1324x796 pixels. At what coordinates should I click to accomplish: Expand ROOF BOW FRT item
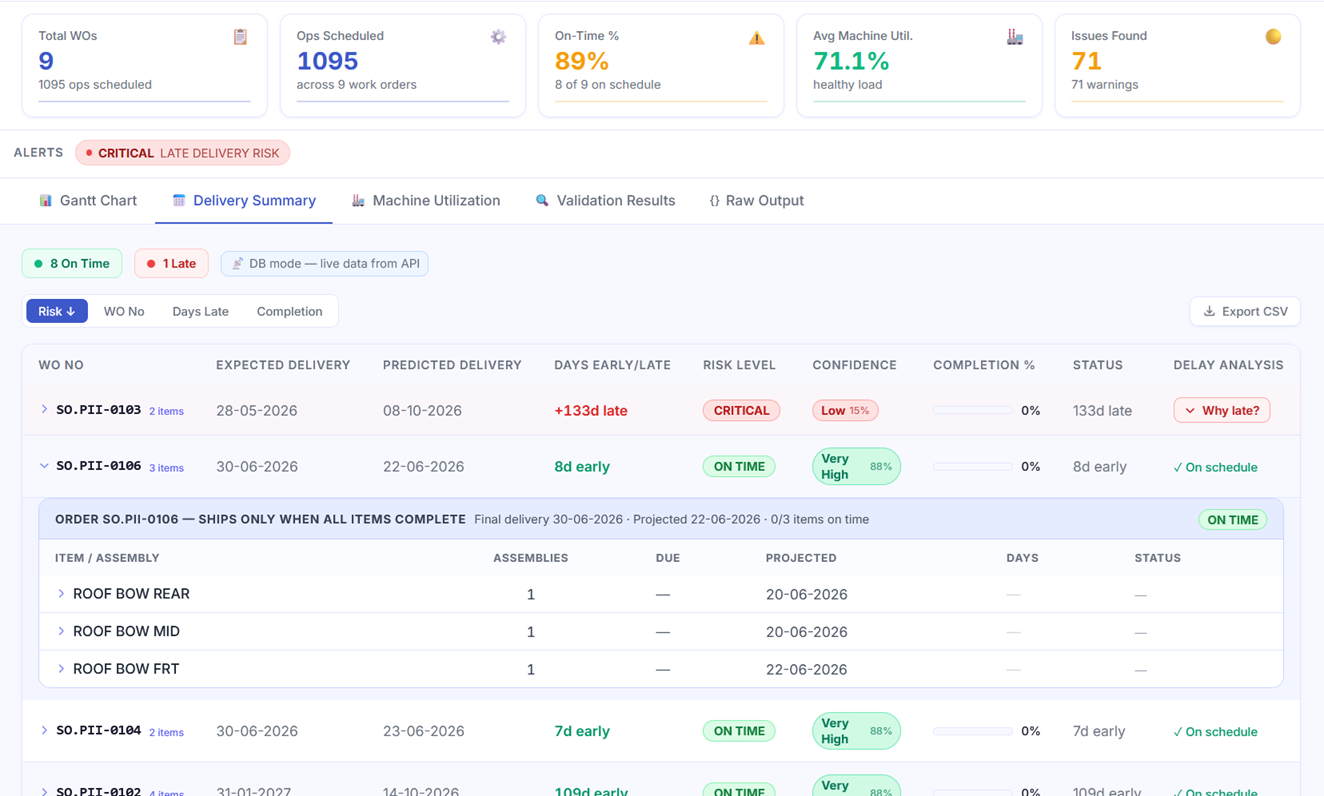tap(61, 669)
